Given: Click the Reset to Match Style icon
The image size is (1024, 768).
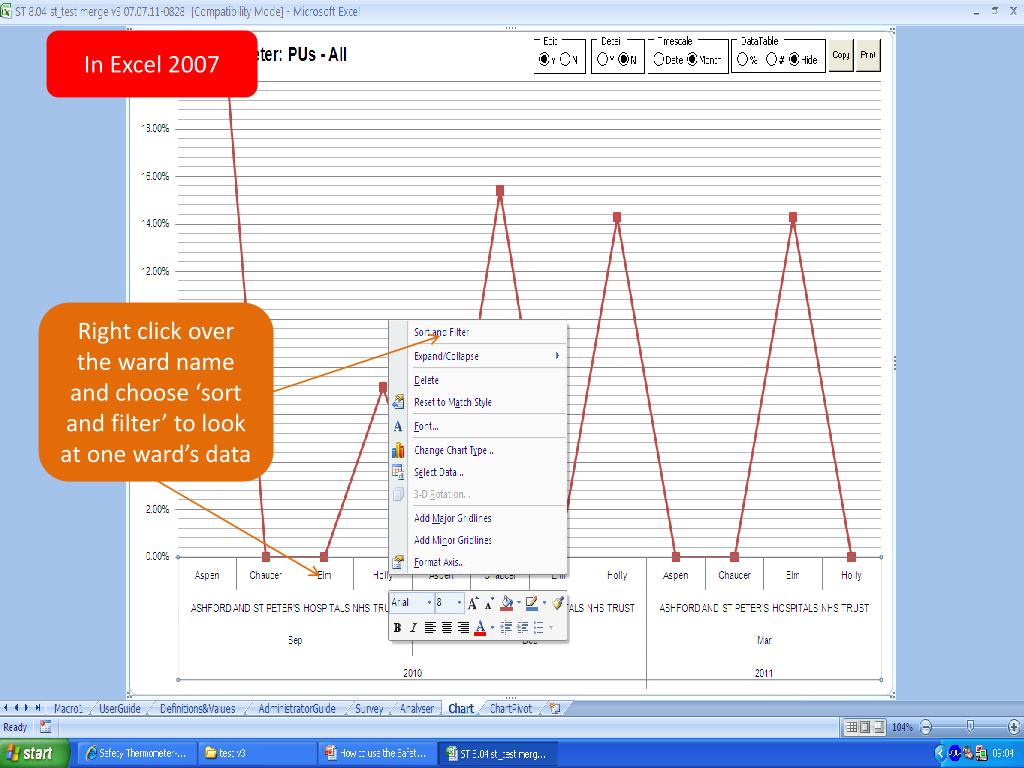Looking at the screenshot, I should 398,402.
